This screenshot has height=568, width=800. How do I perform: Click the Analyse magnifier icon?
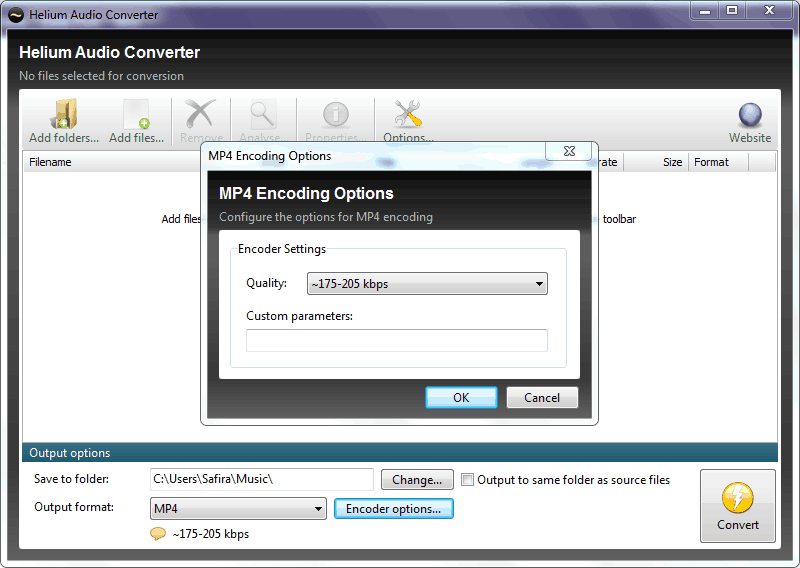[262, 115]
